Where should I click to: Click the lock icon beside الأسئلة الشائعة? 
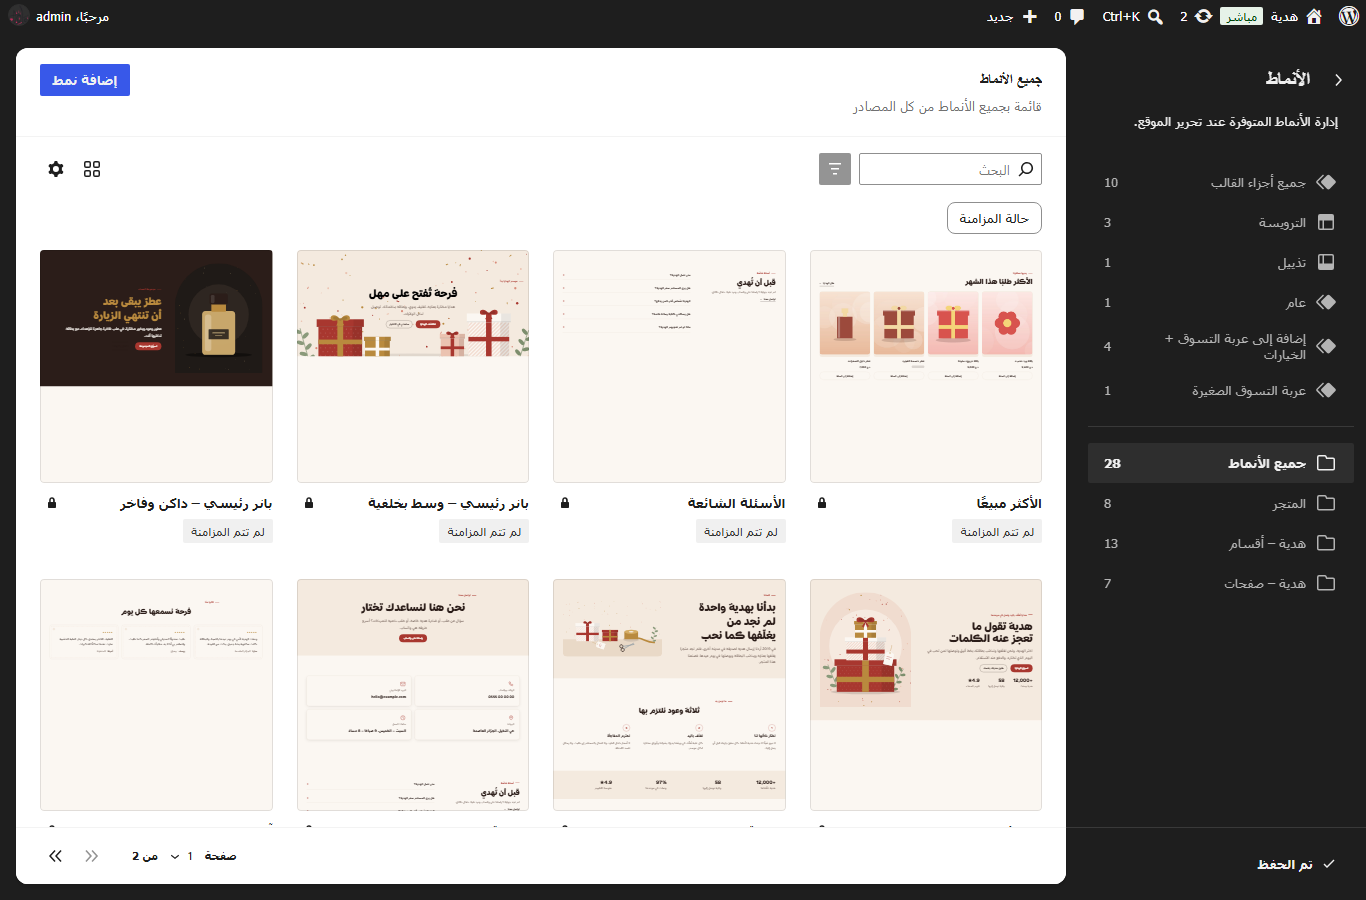pos(565,503)
